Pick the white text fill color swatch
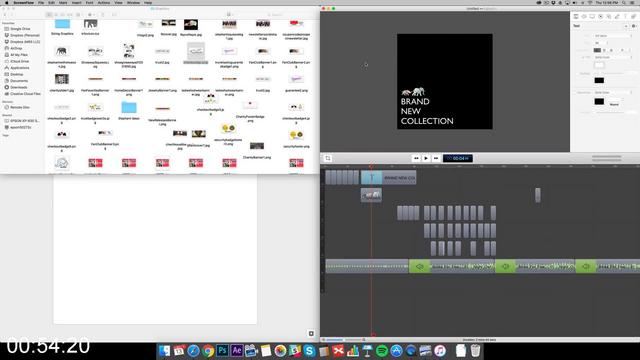 click(599, 65)
